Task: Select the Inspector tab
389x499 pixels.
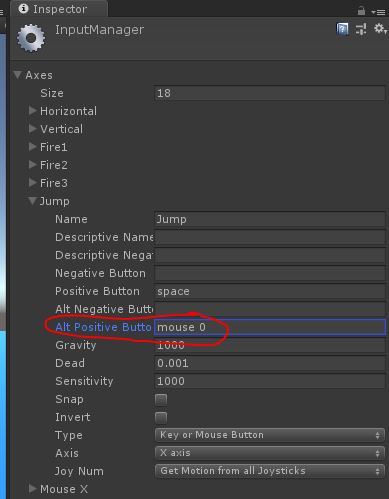Action: [x=59, y=9]
